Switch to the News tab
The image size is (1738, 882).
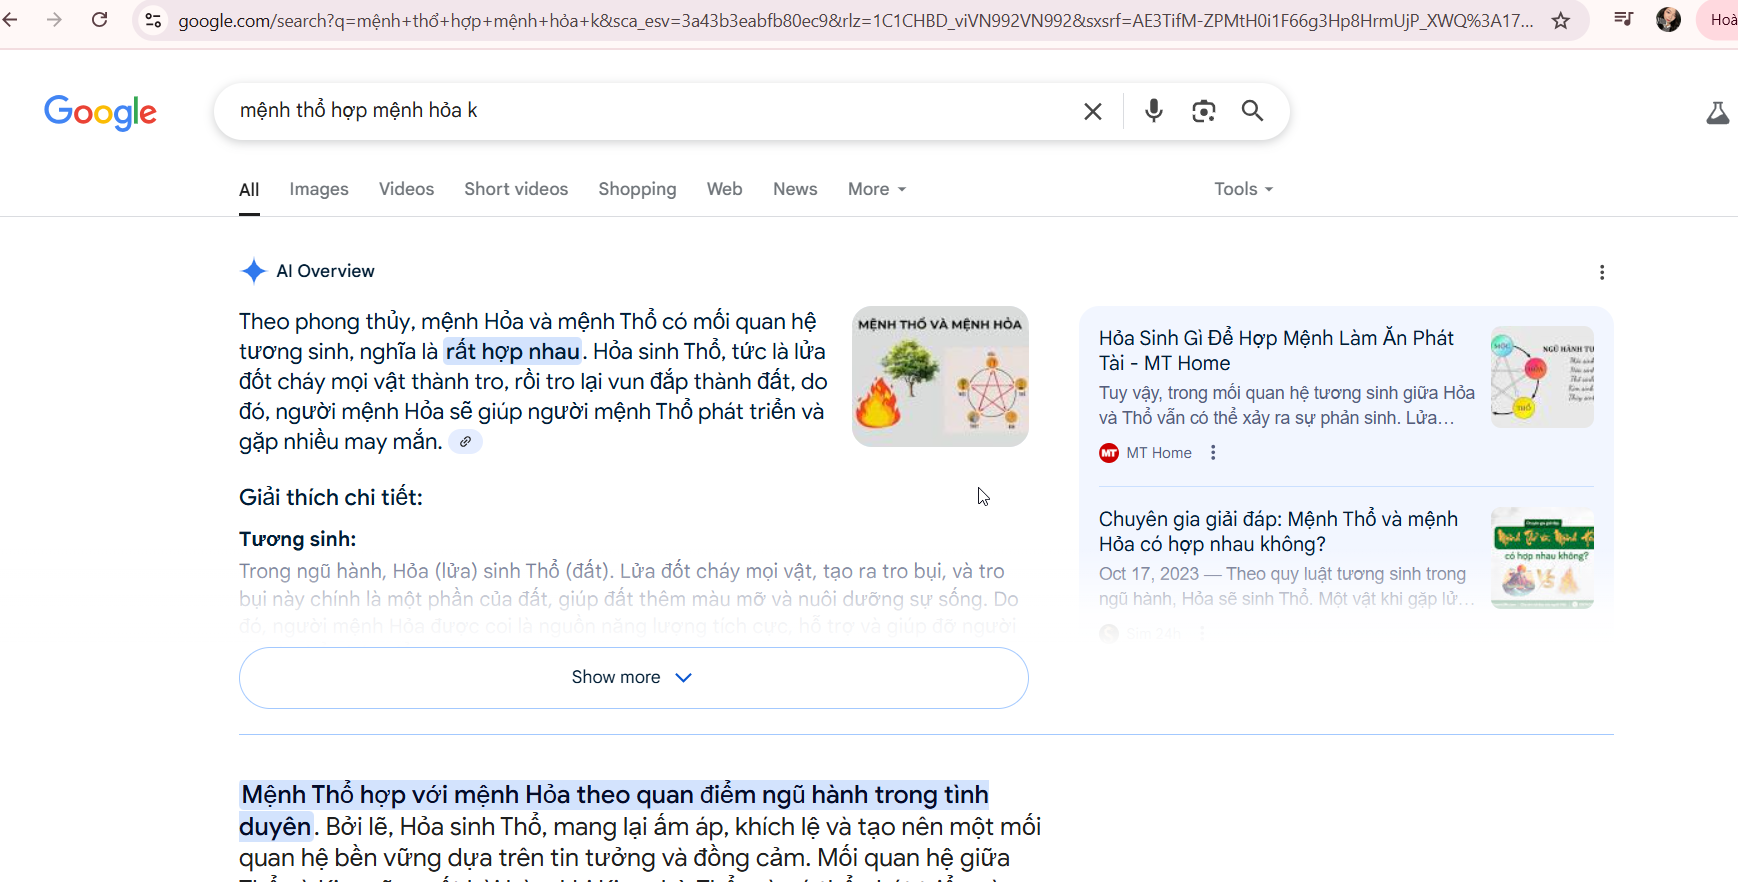coord(795,189)
